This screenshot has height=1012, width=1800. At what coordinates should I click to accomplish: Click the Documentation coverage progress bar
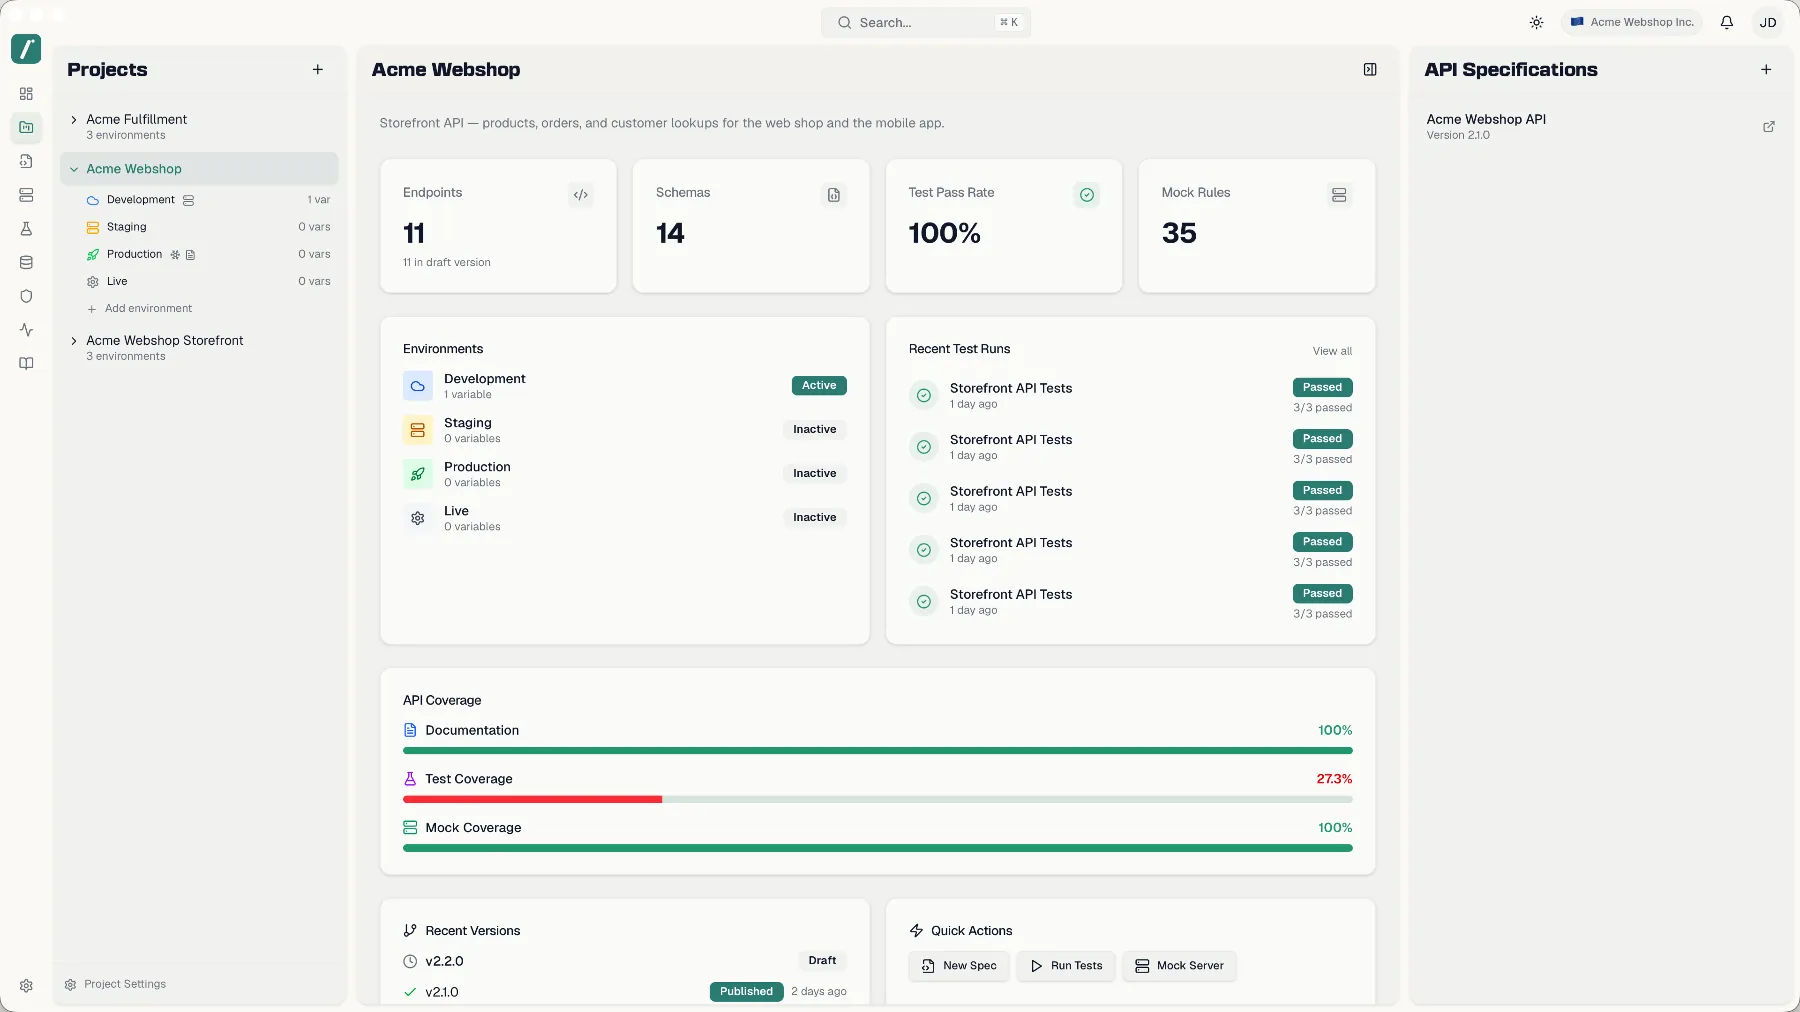pos(878,750)
